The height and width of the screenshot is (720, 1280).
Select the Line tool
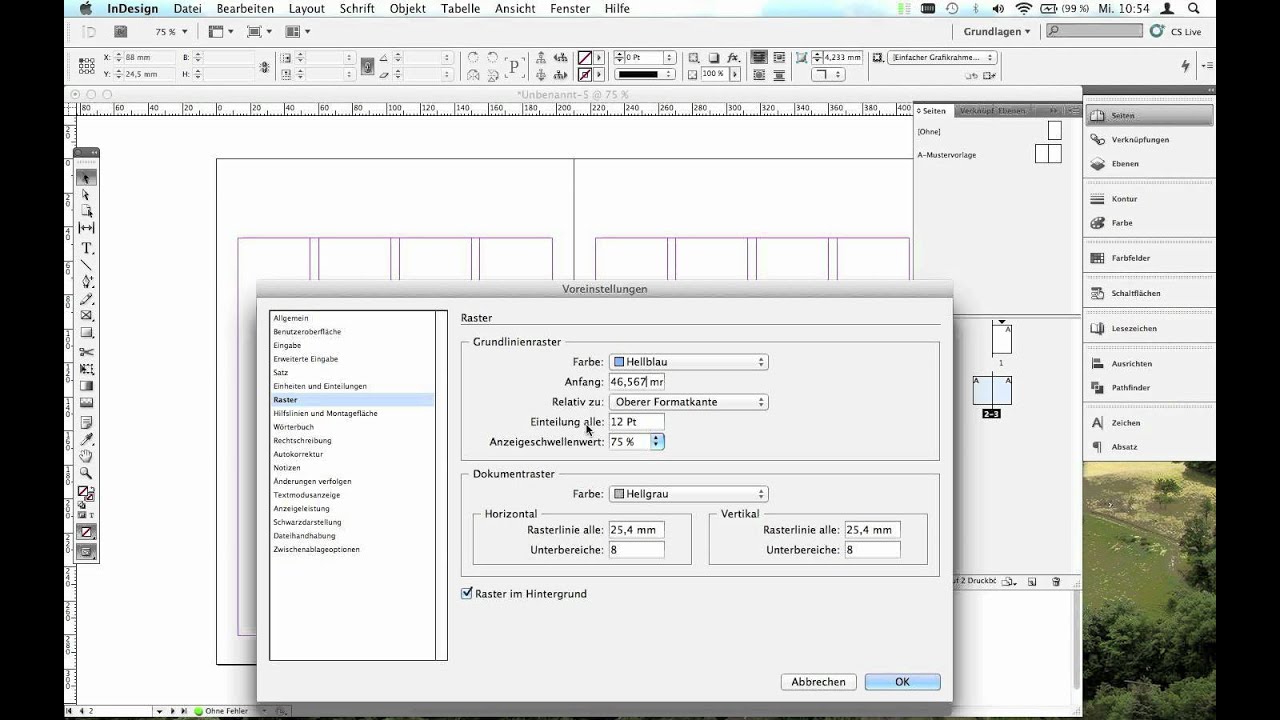point(87,265)
